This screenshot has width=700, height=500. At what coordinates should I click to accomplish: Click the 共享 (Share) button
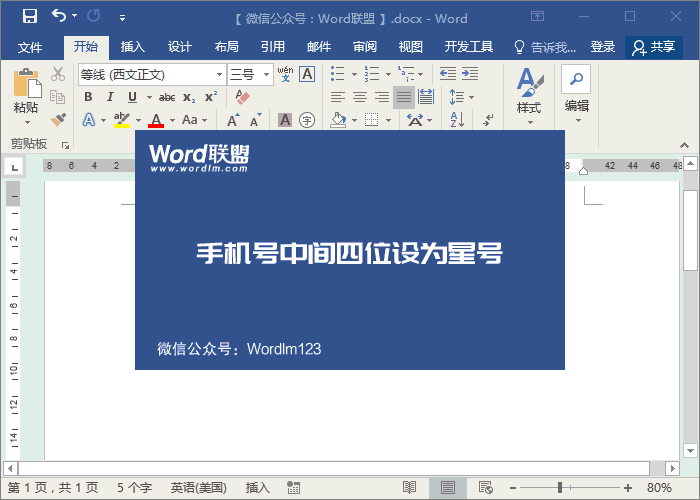point(654,47)
